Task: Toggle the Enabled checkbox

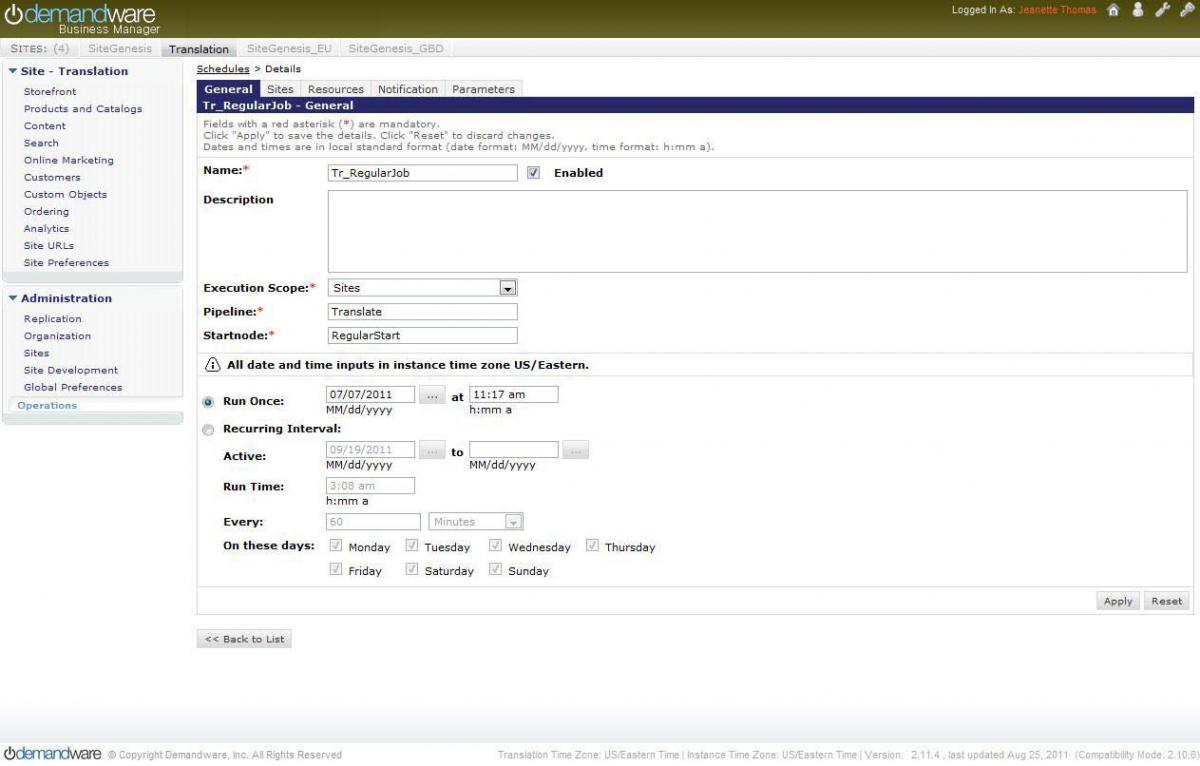Action: point(533,172)
